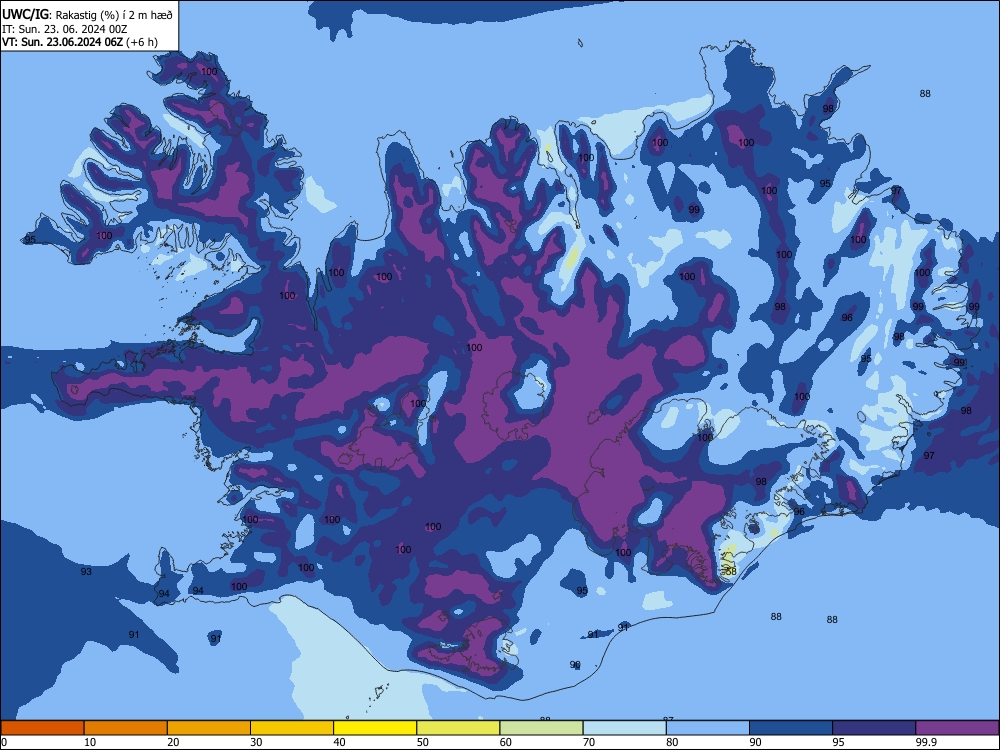The height and width of the screenshot is (750, 1000).
Task: Click the 'UWC/IG: Rakastig (%) í 2 m hæð' title
Action: click(87, 14)
